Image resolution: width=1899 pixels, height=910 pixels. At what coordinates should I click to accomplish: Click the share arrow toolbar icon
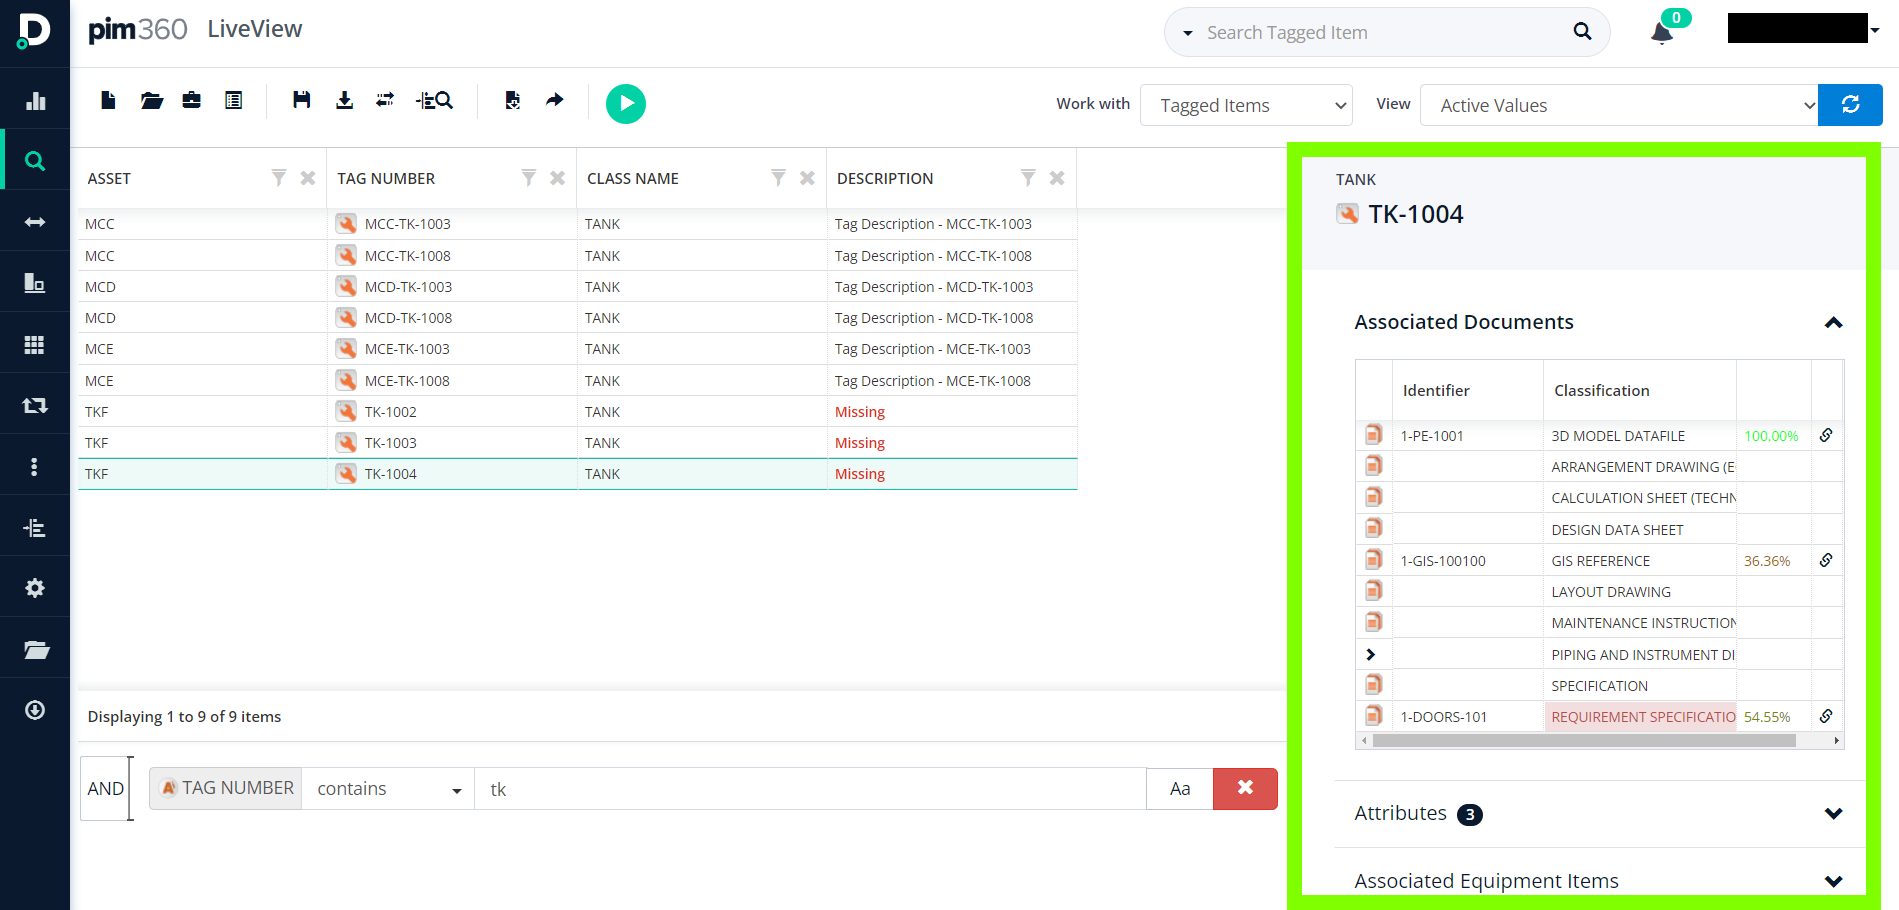[x=555, y=100]
